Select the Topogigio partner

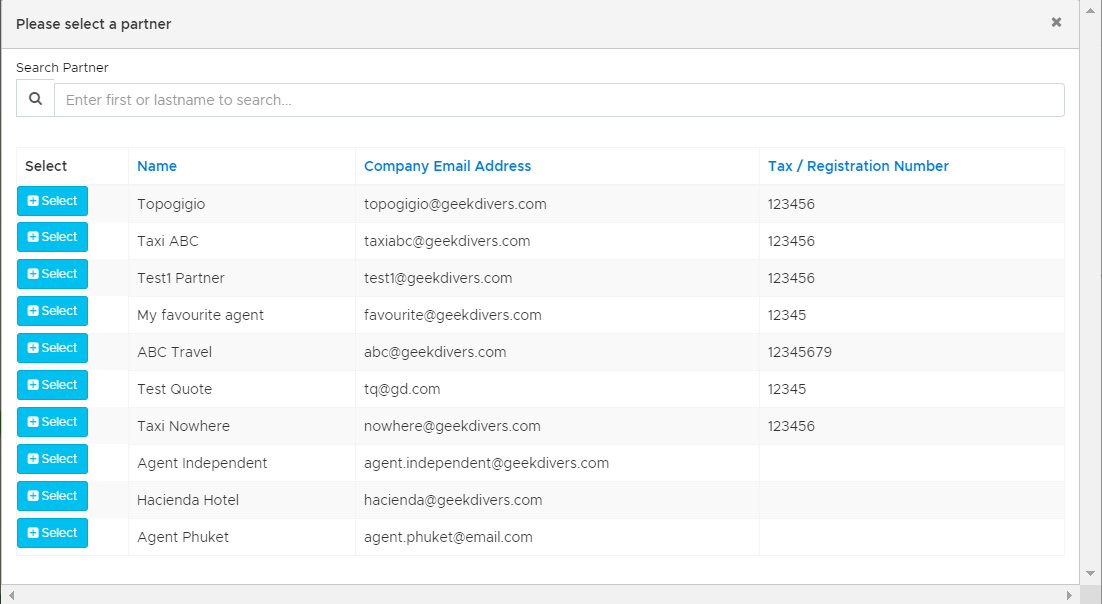click(x=53, y=201)
